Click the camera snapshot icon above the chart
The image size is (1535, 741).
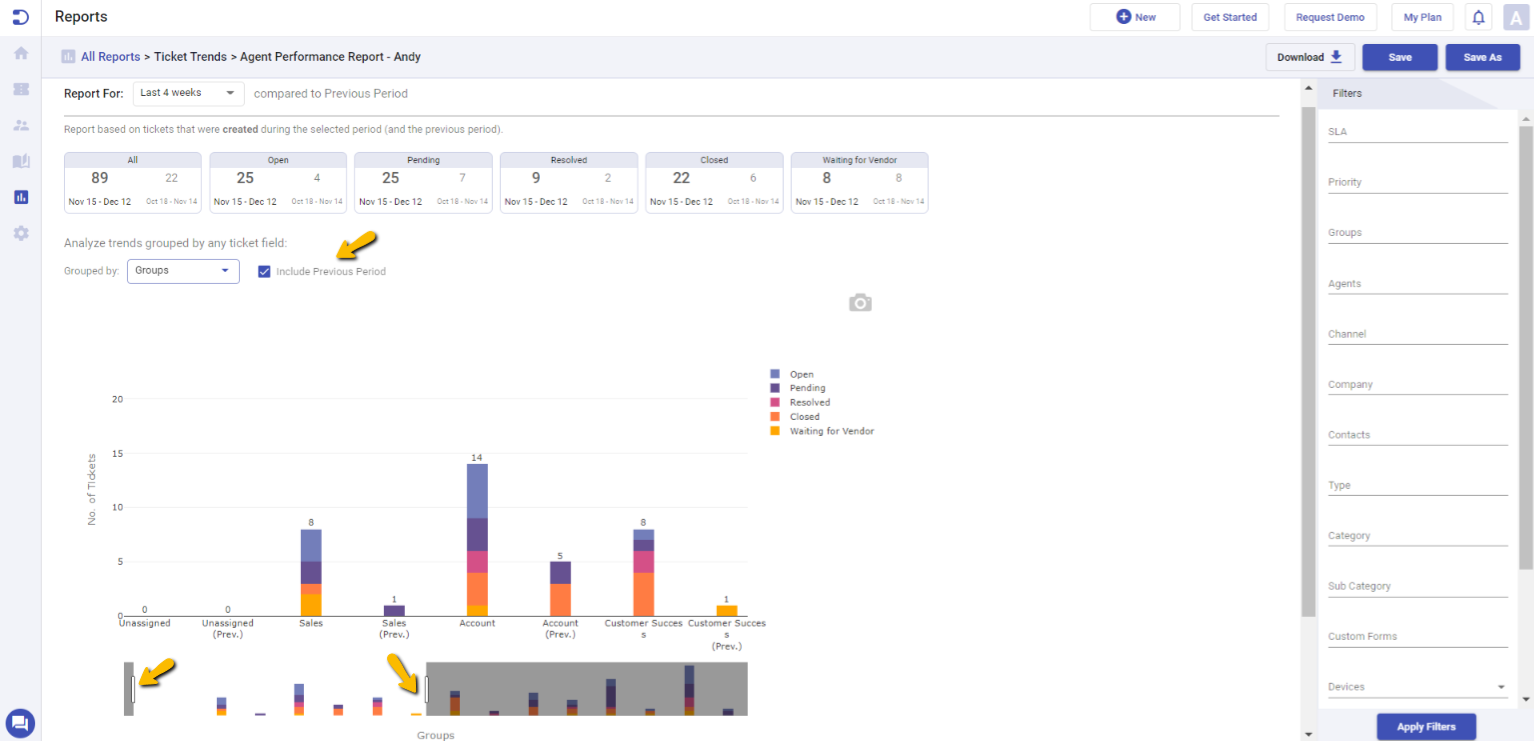pos(860,303)
